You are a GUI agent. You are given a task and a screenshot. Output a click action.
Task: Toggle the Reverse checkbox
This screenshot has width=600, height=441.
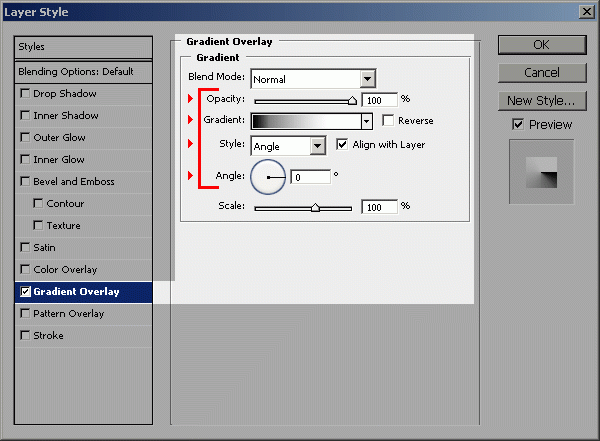388,121
